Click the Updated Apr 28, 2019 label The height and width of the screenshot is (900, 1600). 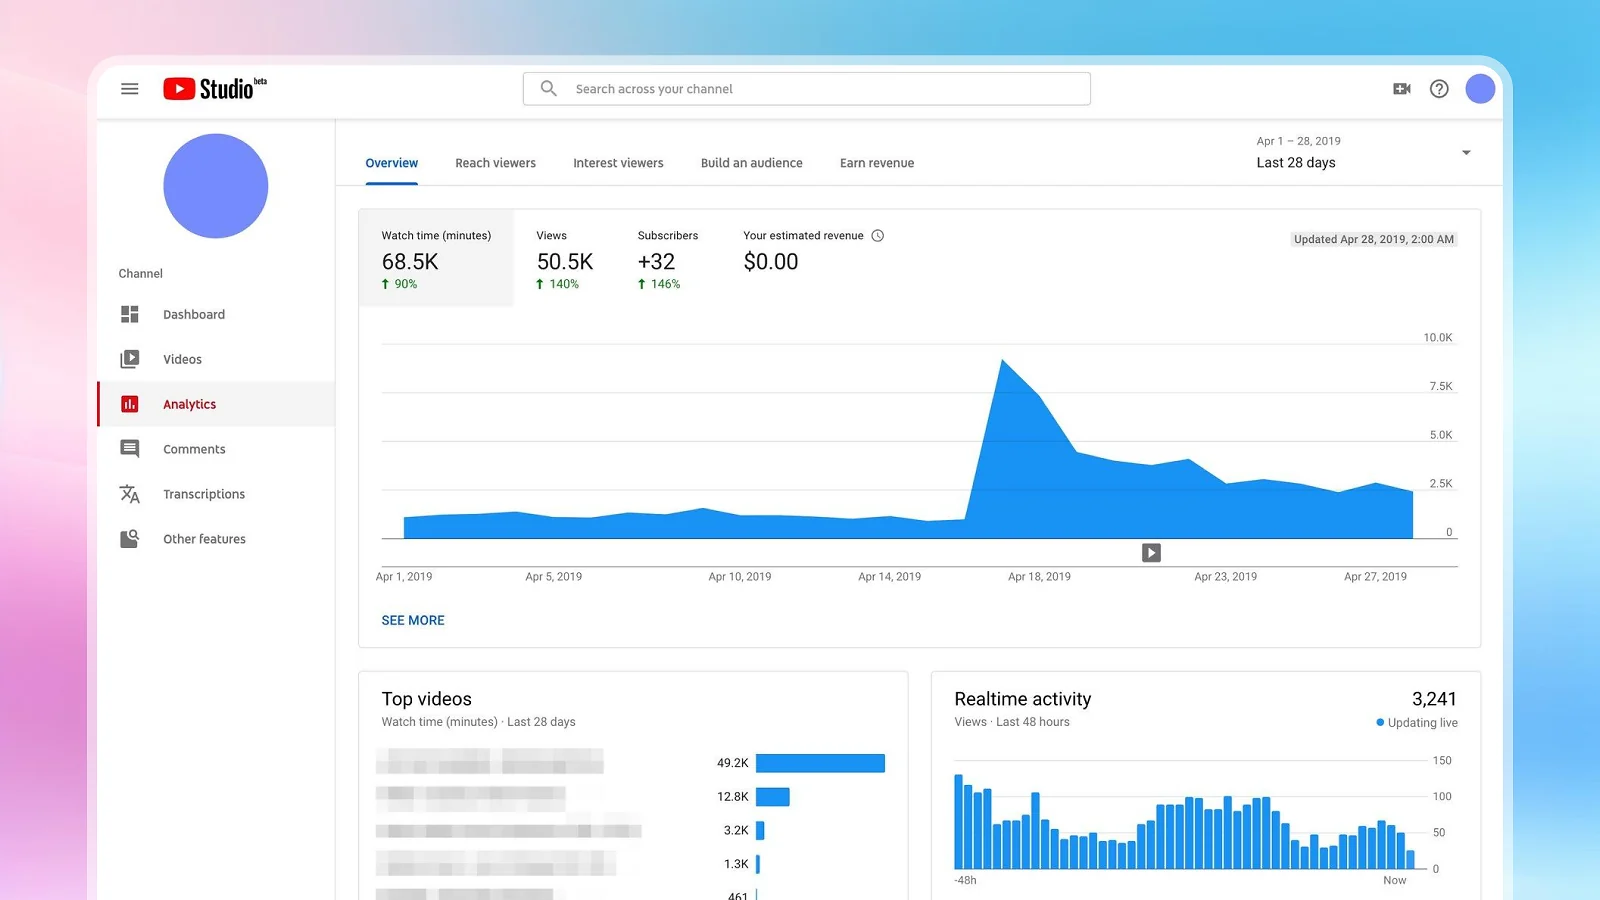pos(1374,239)
